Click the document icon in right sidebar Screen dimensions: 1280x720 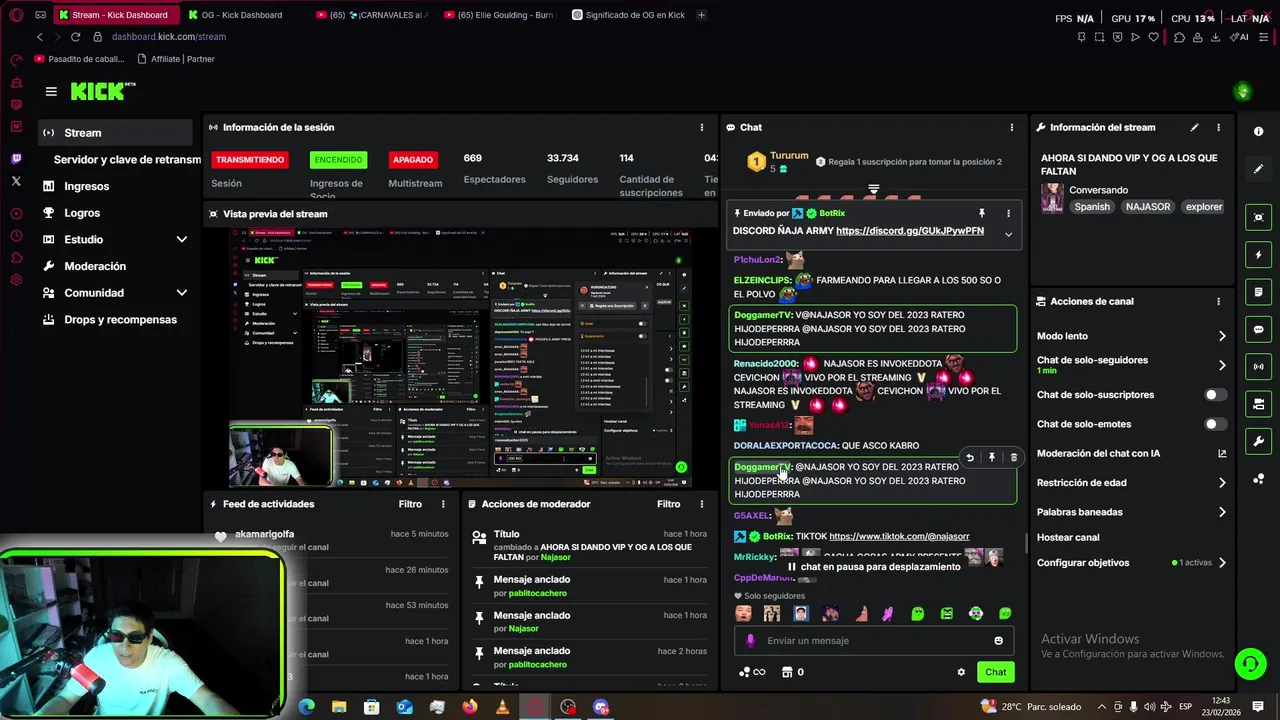click(1258, 292)
